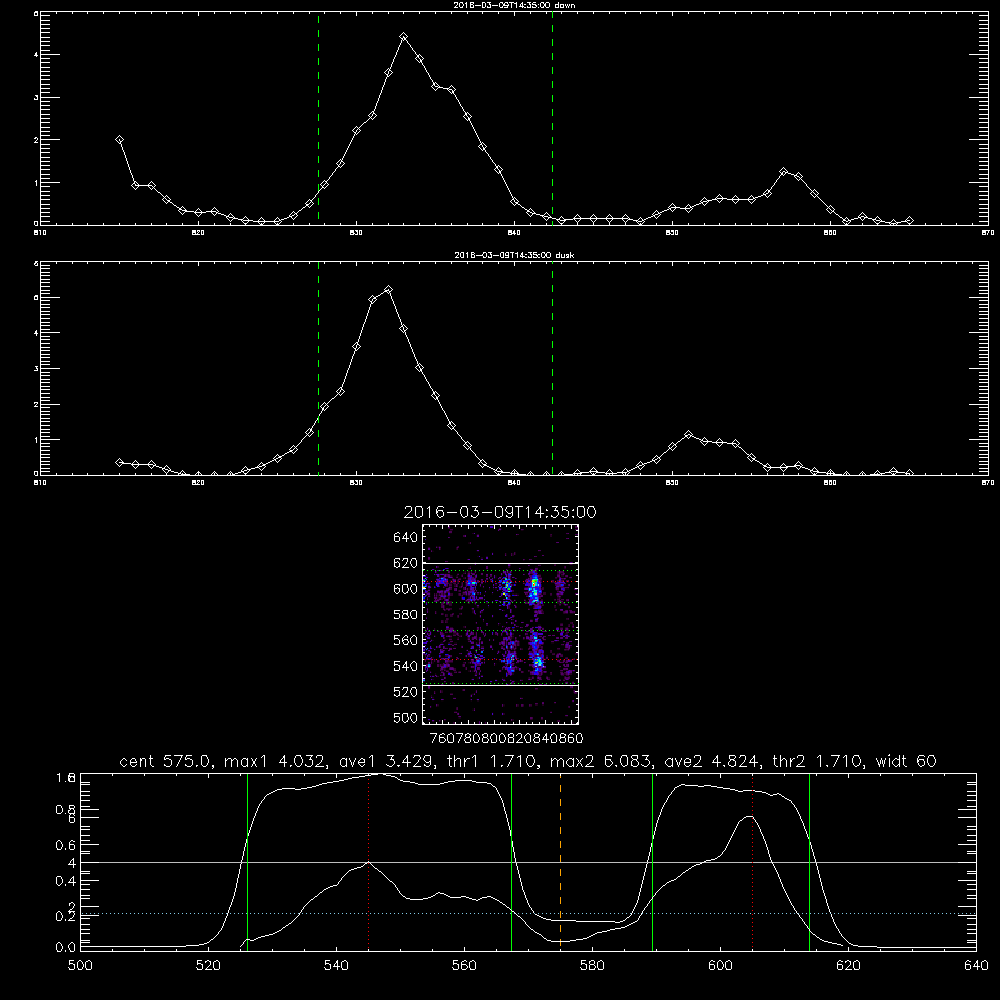1000x1000 pixels.
Task: Click the '640' y-axis label beside the spectral image
Action: [406, 538]
